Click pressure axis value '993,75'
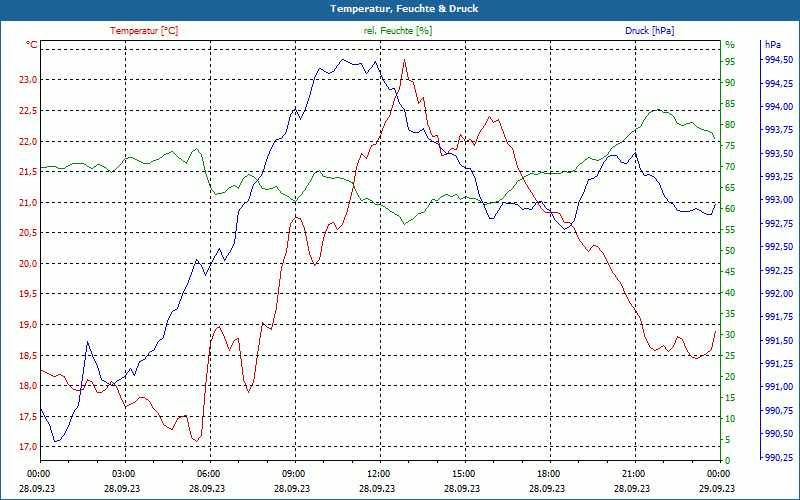 pyautogui.click(x=779, y=130)
